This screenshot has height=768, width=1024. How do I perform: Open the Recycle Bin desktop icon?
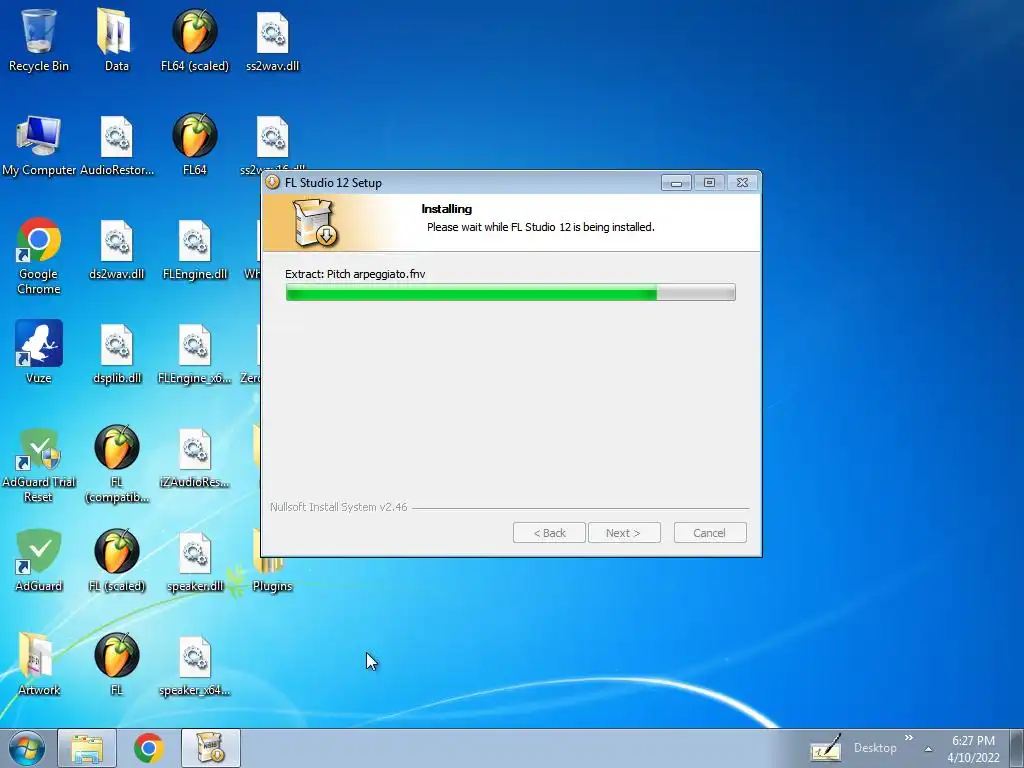(x=39, y=39)
